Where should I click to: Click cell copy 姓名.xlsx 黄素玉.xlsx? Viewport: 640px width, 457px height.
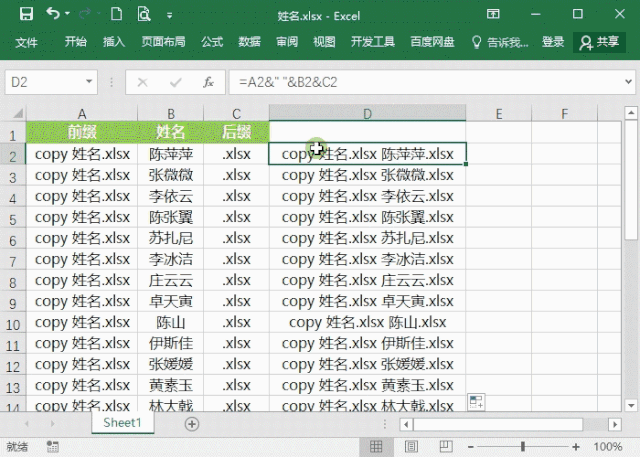click(x=367, y=385)
